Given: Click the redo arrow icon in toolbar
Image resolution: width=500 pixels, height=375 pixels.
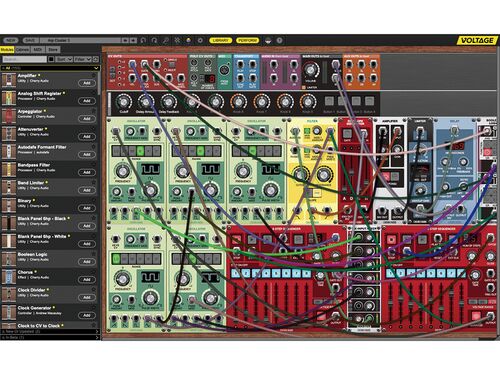Looking at the screenshot, I should 154,40.
